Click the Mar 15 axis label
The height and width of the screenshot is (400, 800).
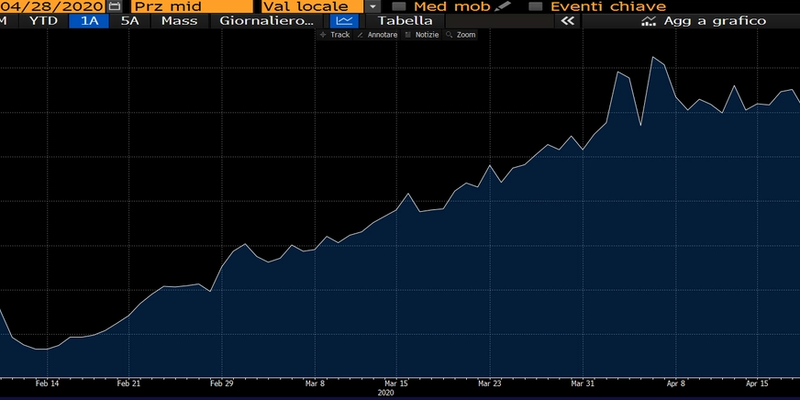coord(396,384)
